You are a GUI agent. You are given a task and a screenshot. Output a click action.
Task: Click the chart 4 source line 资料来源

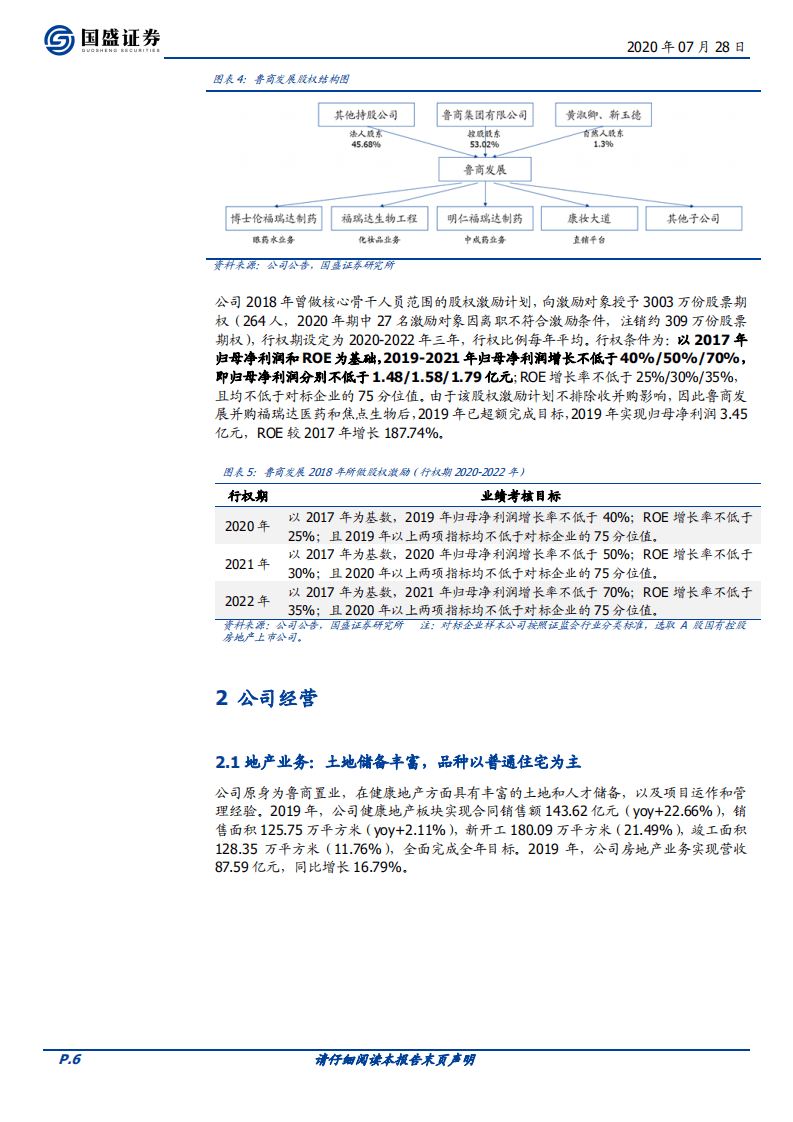coord(304,265)
